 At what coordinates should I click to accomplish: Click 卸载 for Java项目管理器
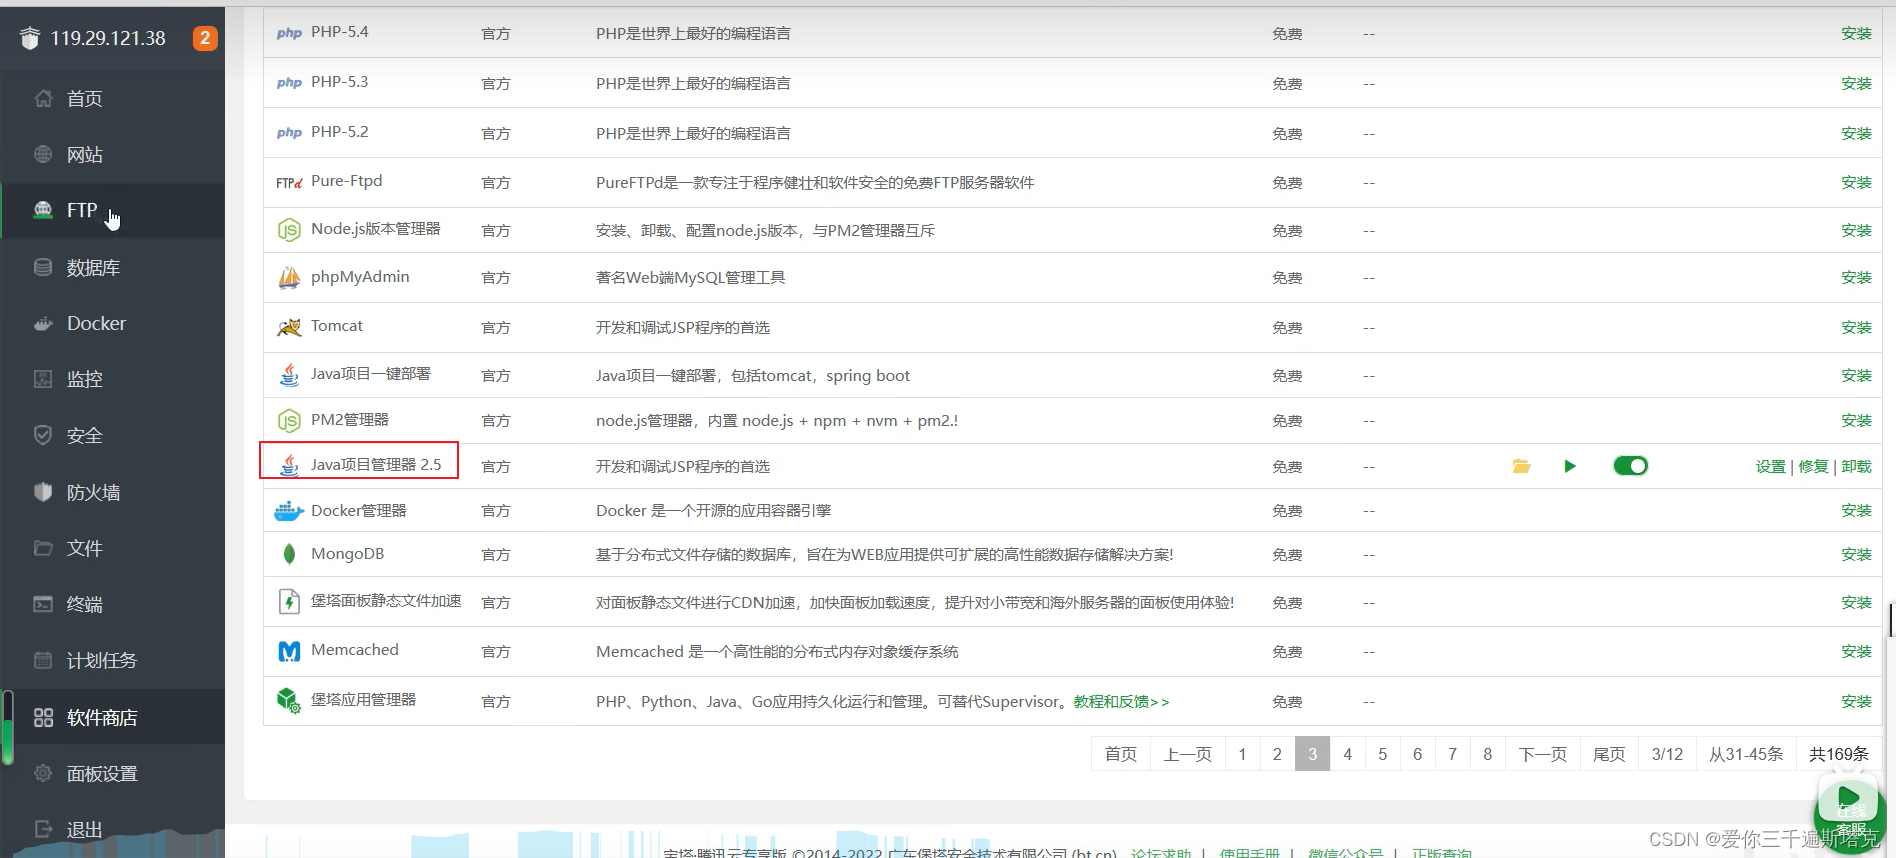[1856, 466]
